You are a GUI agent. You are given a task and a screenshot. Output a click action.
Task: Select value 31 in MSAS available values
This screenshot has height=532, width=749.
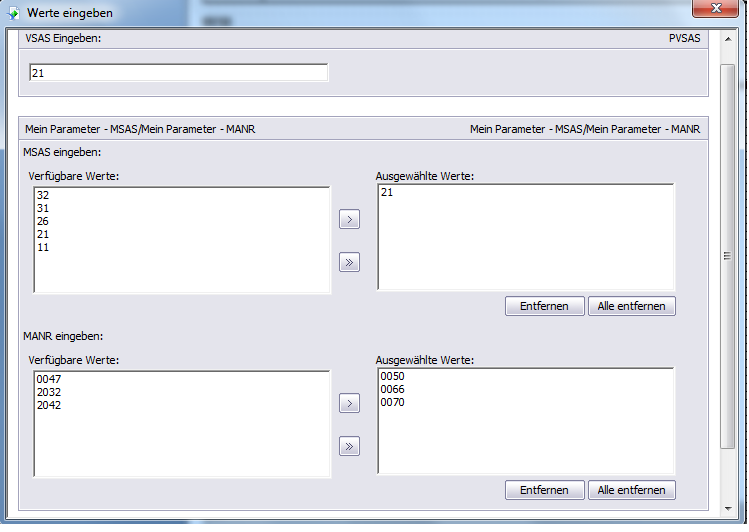(43, 208)
